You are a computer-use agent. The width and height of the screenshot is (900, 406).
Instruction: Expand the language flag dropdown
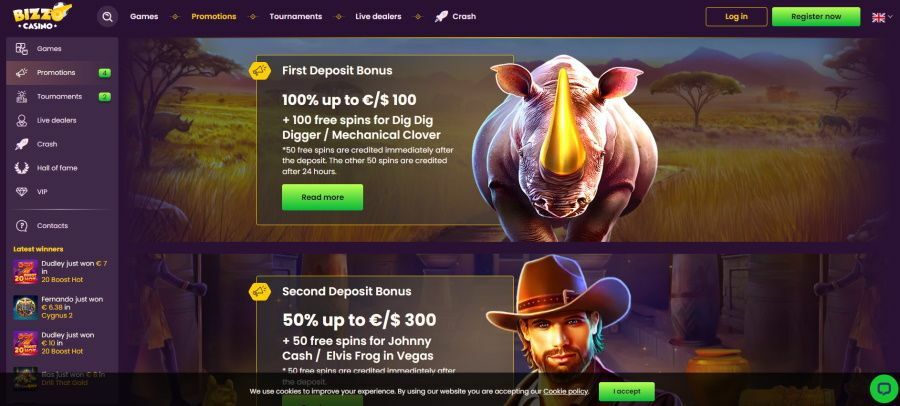882,17
